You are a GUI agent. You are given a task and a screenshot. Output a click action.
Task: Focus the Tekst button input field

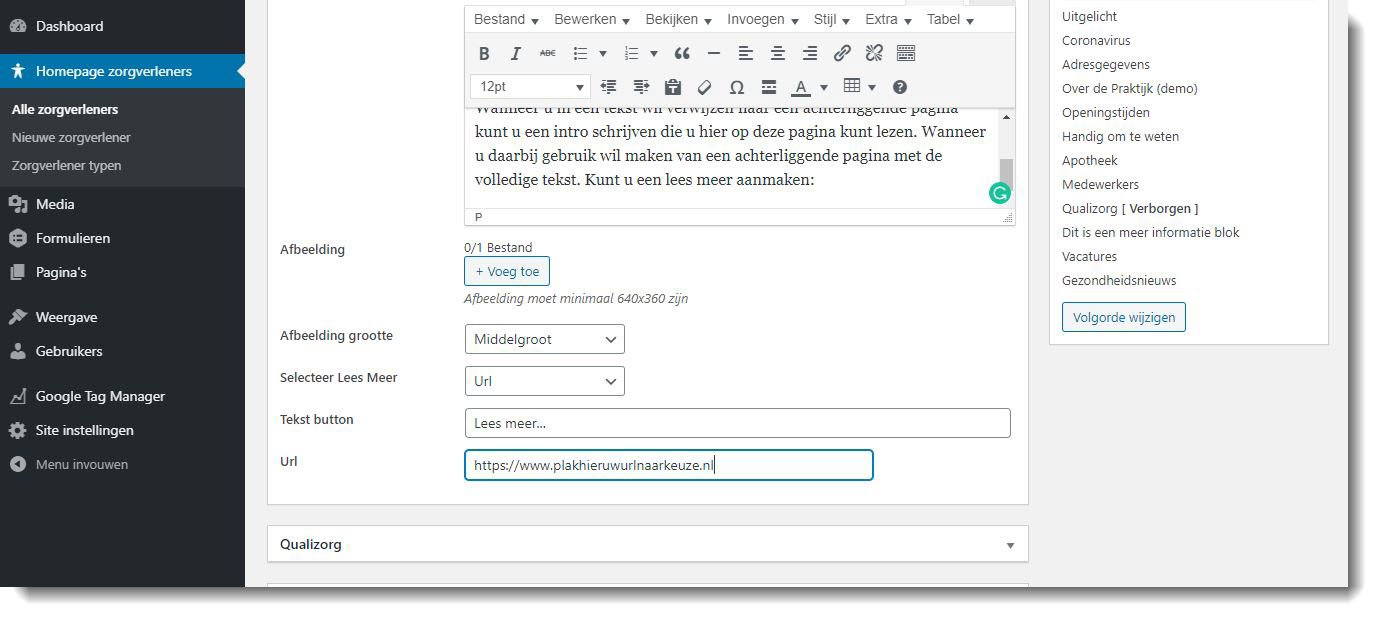[x=738, y=423]
